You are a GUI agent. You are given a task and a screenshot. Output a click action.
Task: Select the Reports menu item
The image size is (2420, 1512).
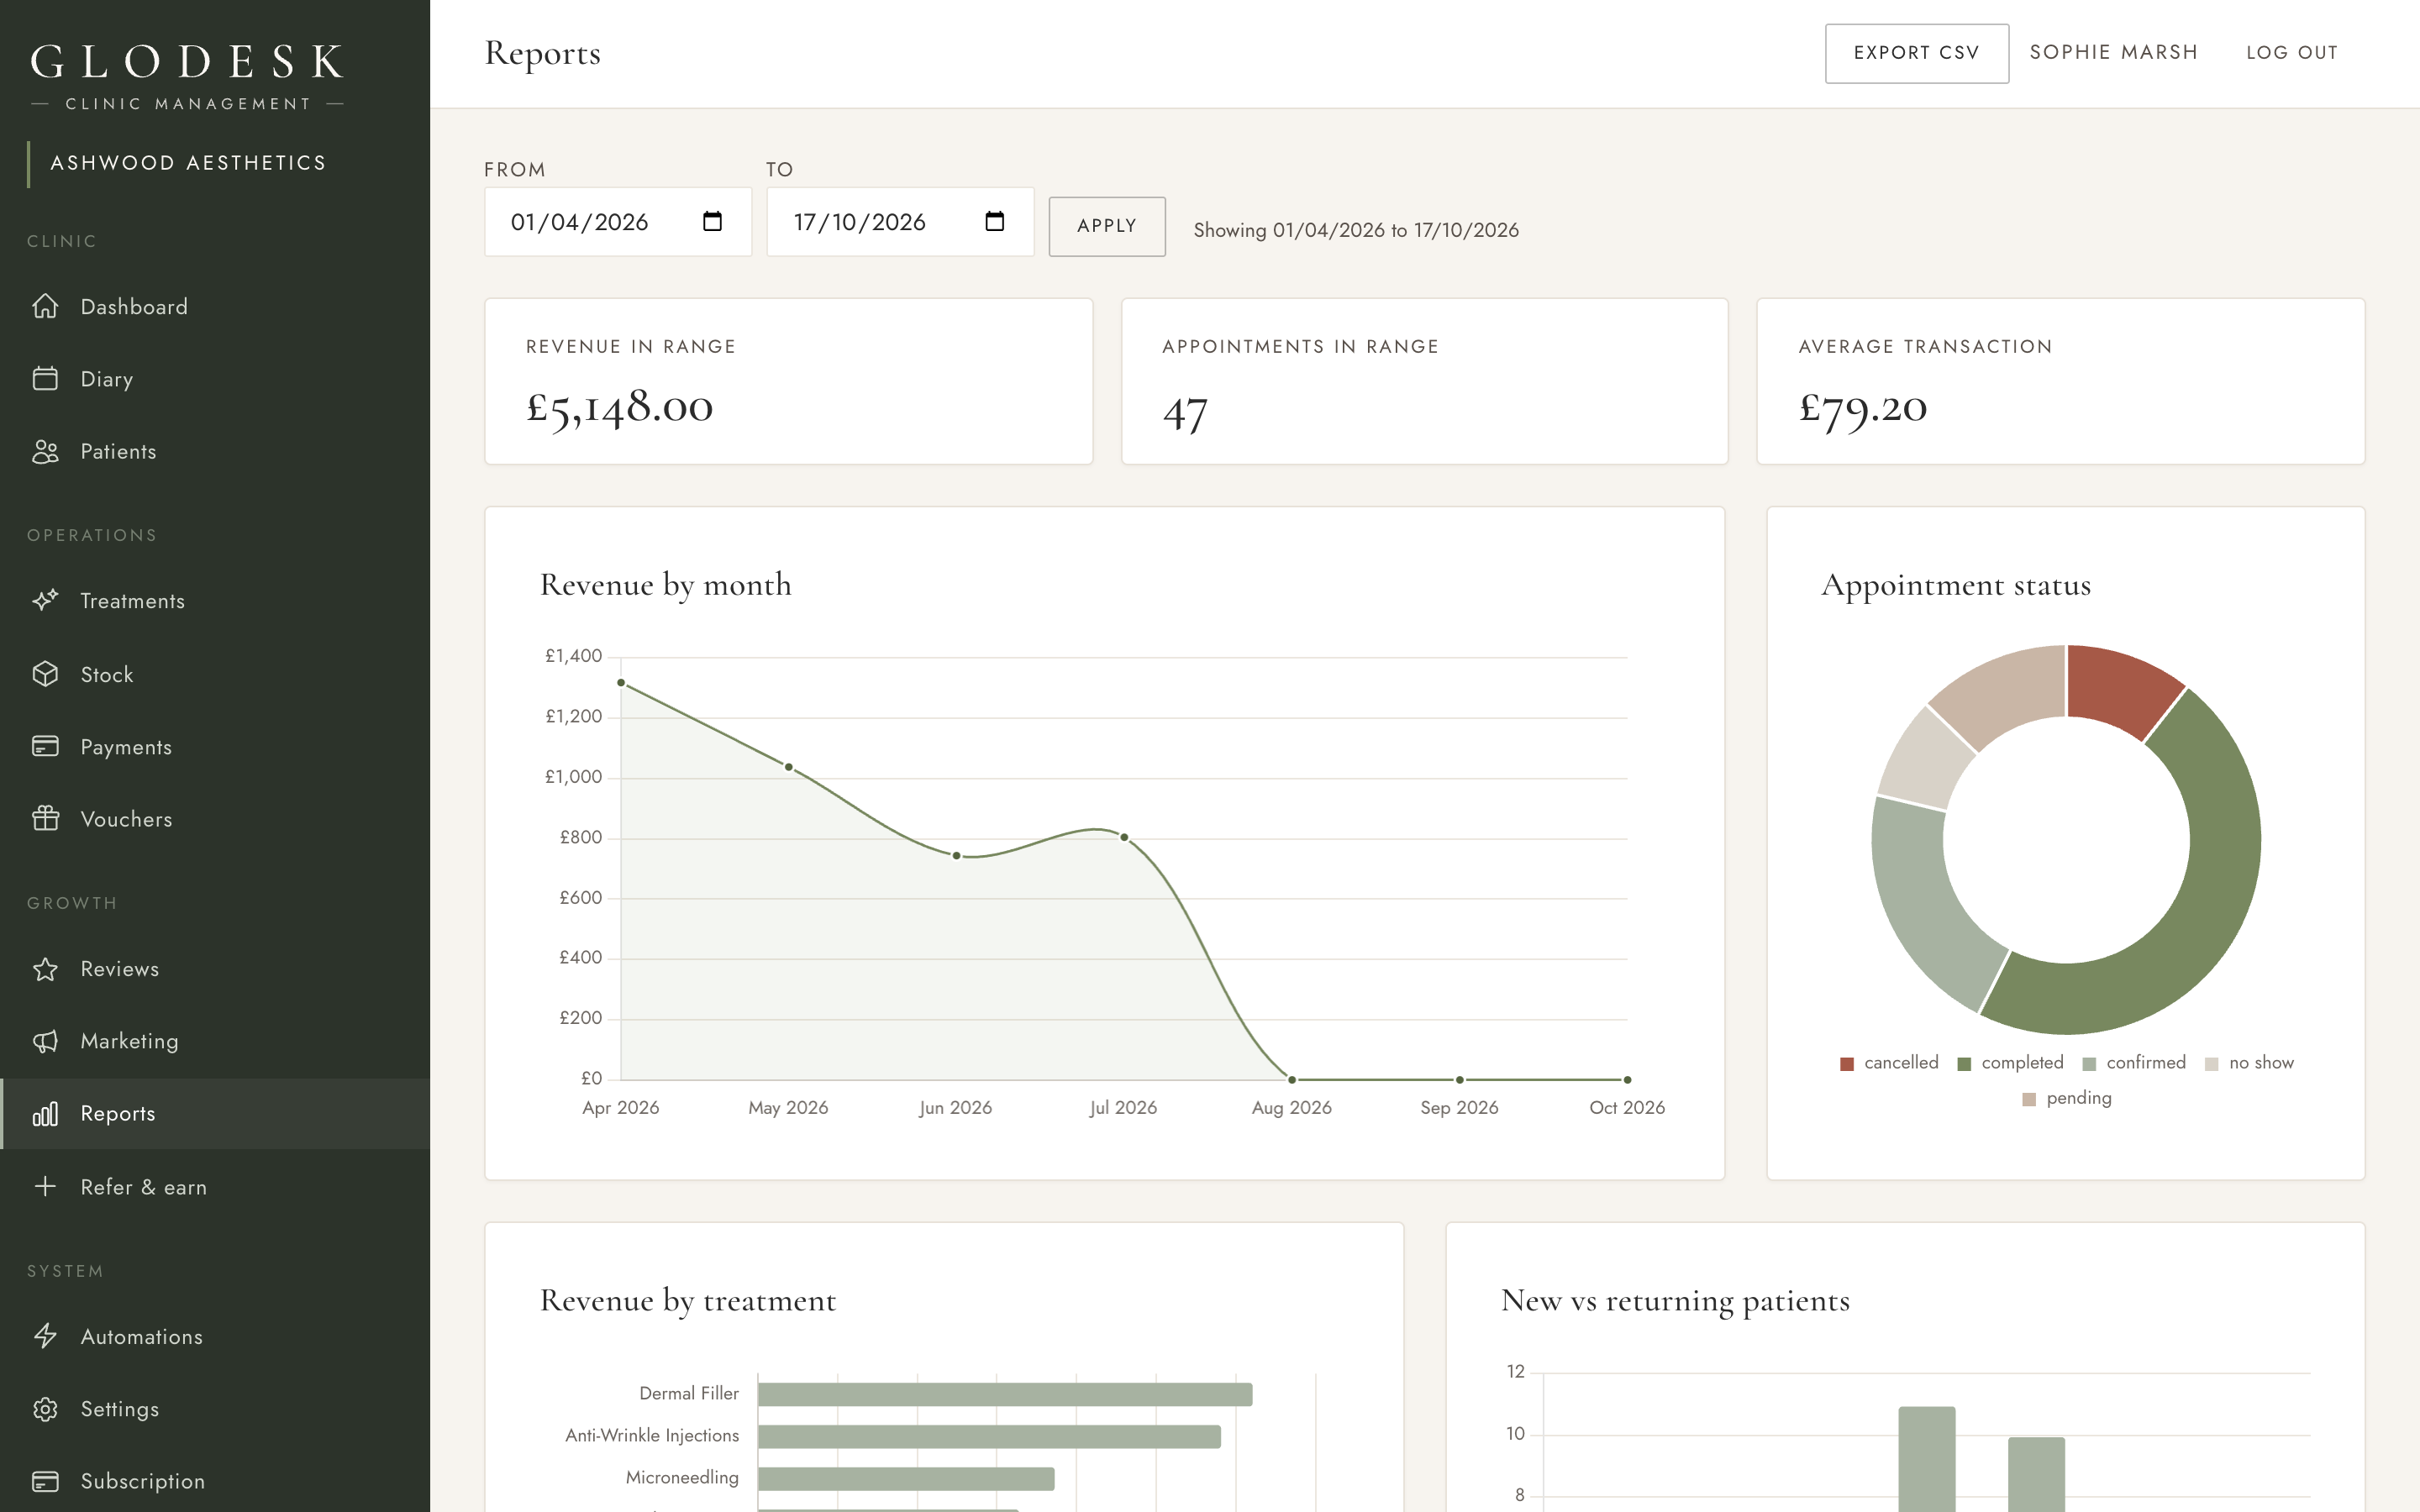click(215, 1114)
